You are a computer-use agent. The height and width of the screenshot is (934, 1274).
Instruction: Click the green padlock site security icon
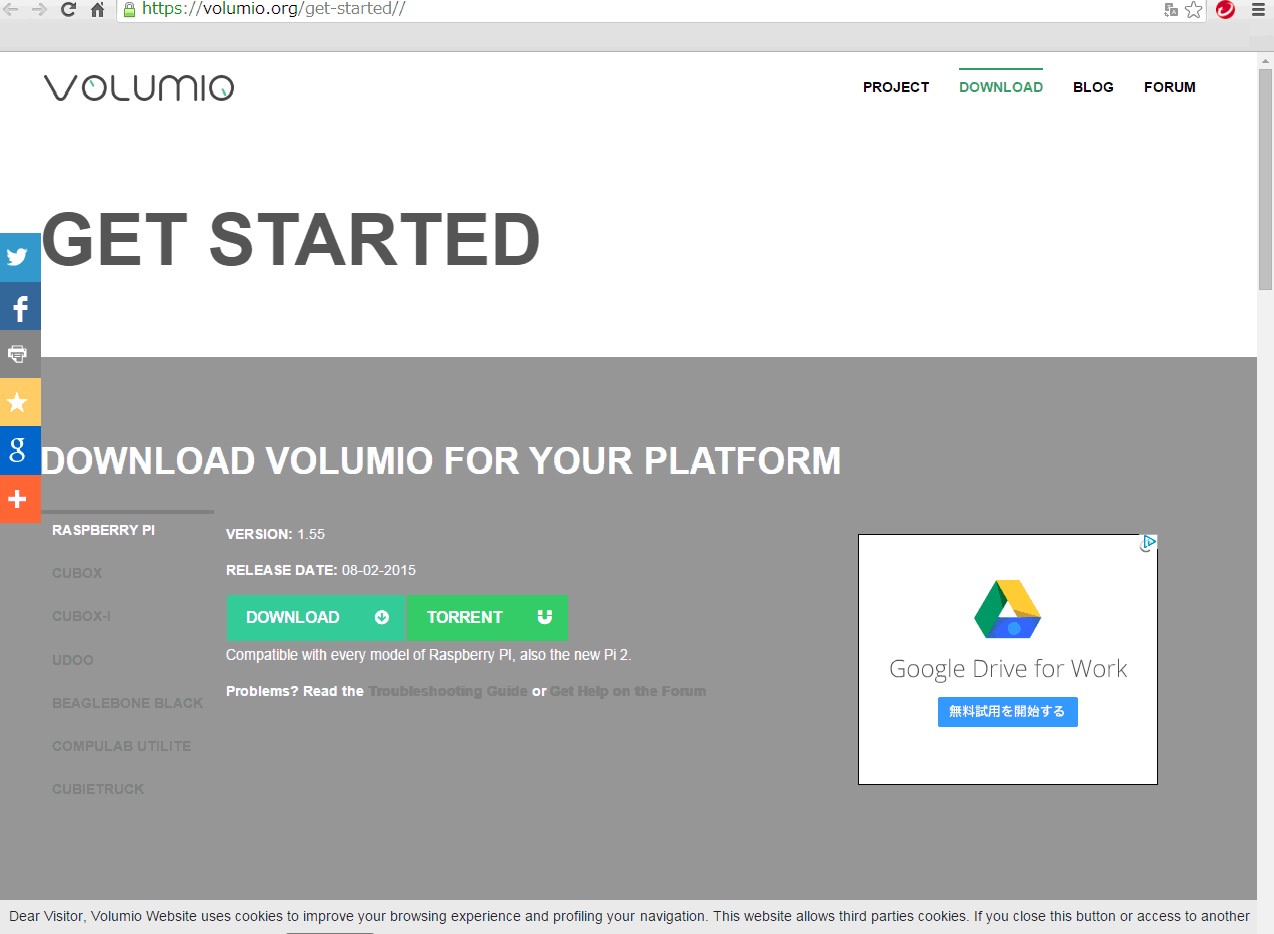pyautogui.click(x=128, y=10)
